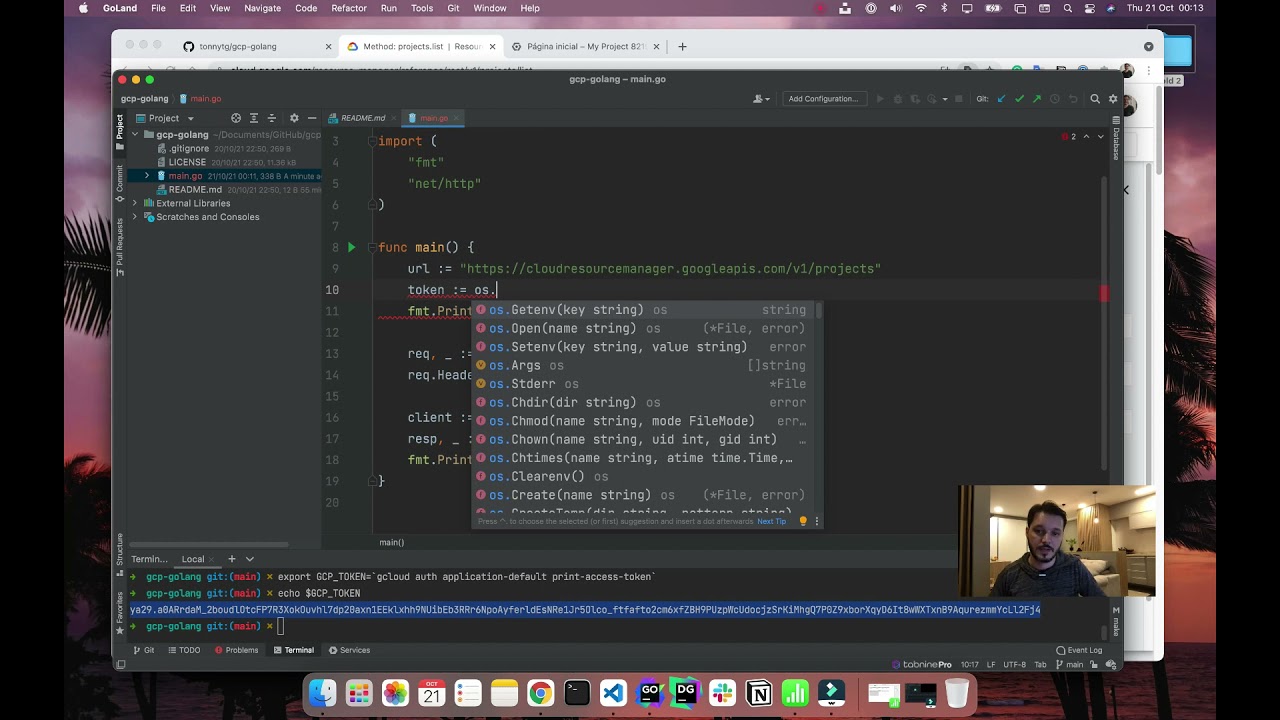Open terminal tabs dropdown arrow

pos(250,559)
